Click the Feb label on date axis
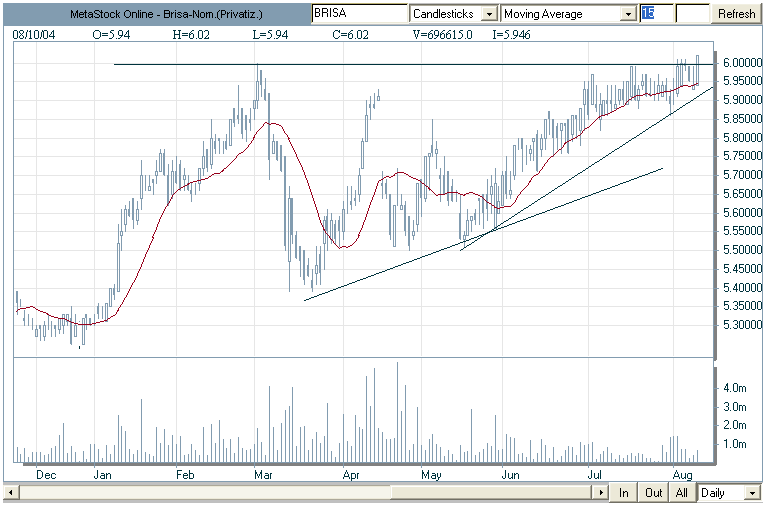 pyautogui.click(x=185, y=474)
